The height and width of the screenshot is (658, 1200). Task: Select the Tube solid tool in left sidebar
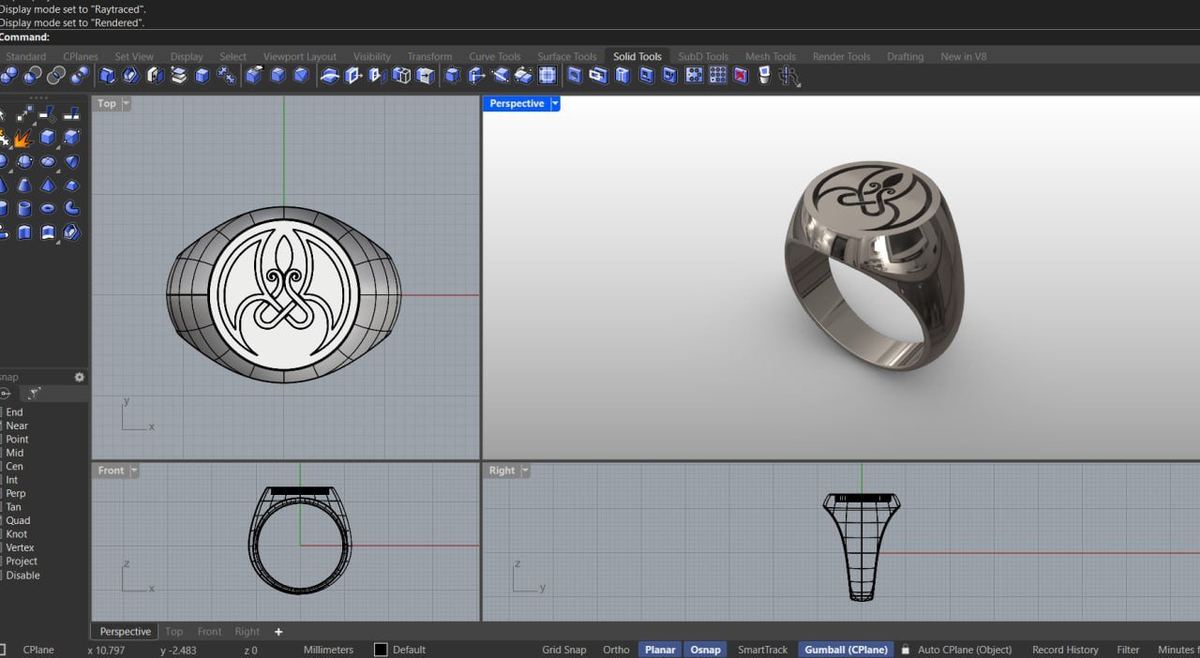point(23,209)
